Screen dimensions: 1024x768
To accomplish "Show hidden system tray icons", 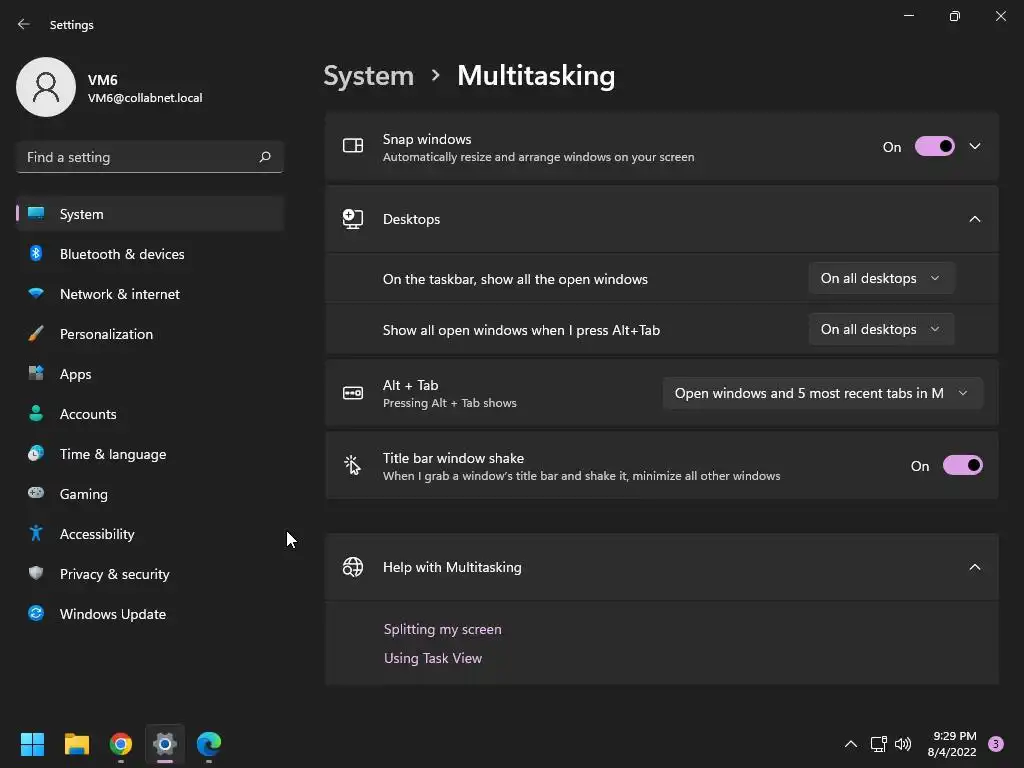I will 851,744.
